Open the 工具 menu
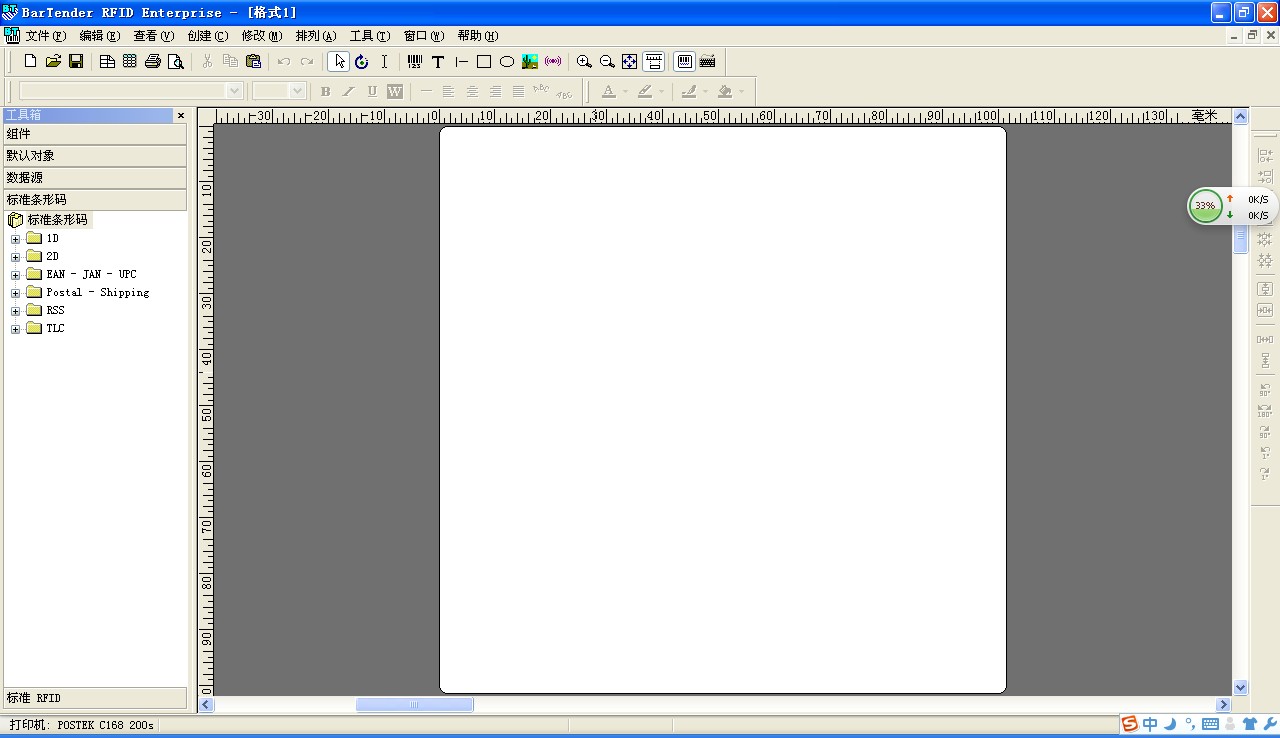The width and height of the screenshot is (1280, 738). 369,36
